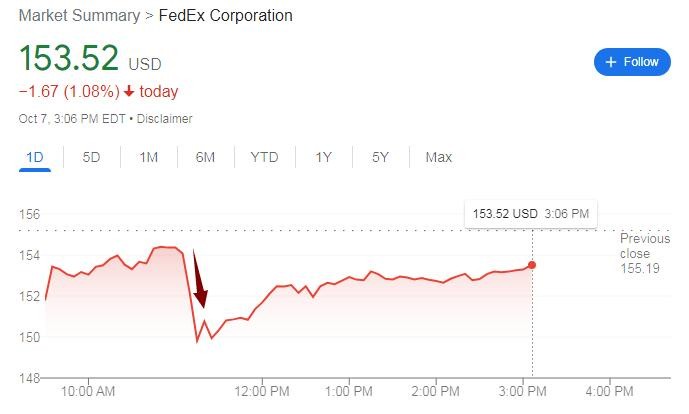The width and height of the screenshot is (689, 414).
Task: Click the plus icon in Follow
Action: (x=609, y=62)
